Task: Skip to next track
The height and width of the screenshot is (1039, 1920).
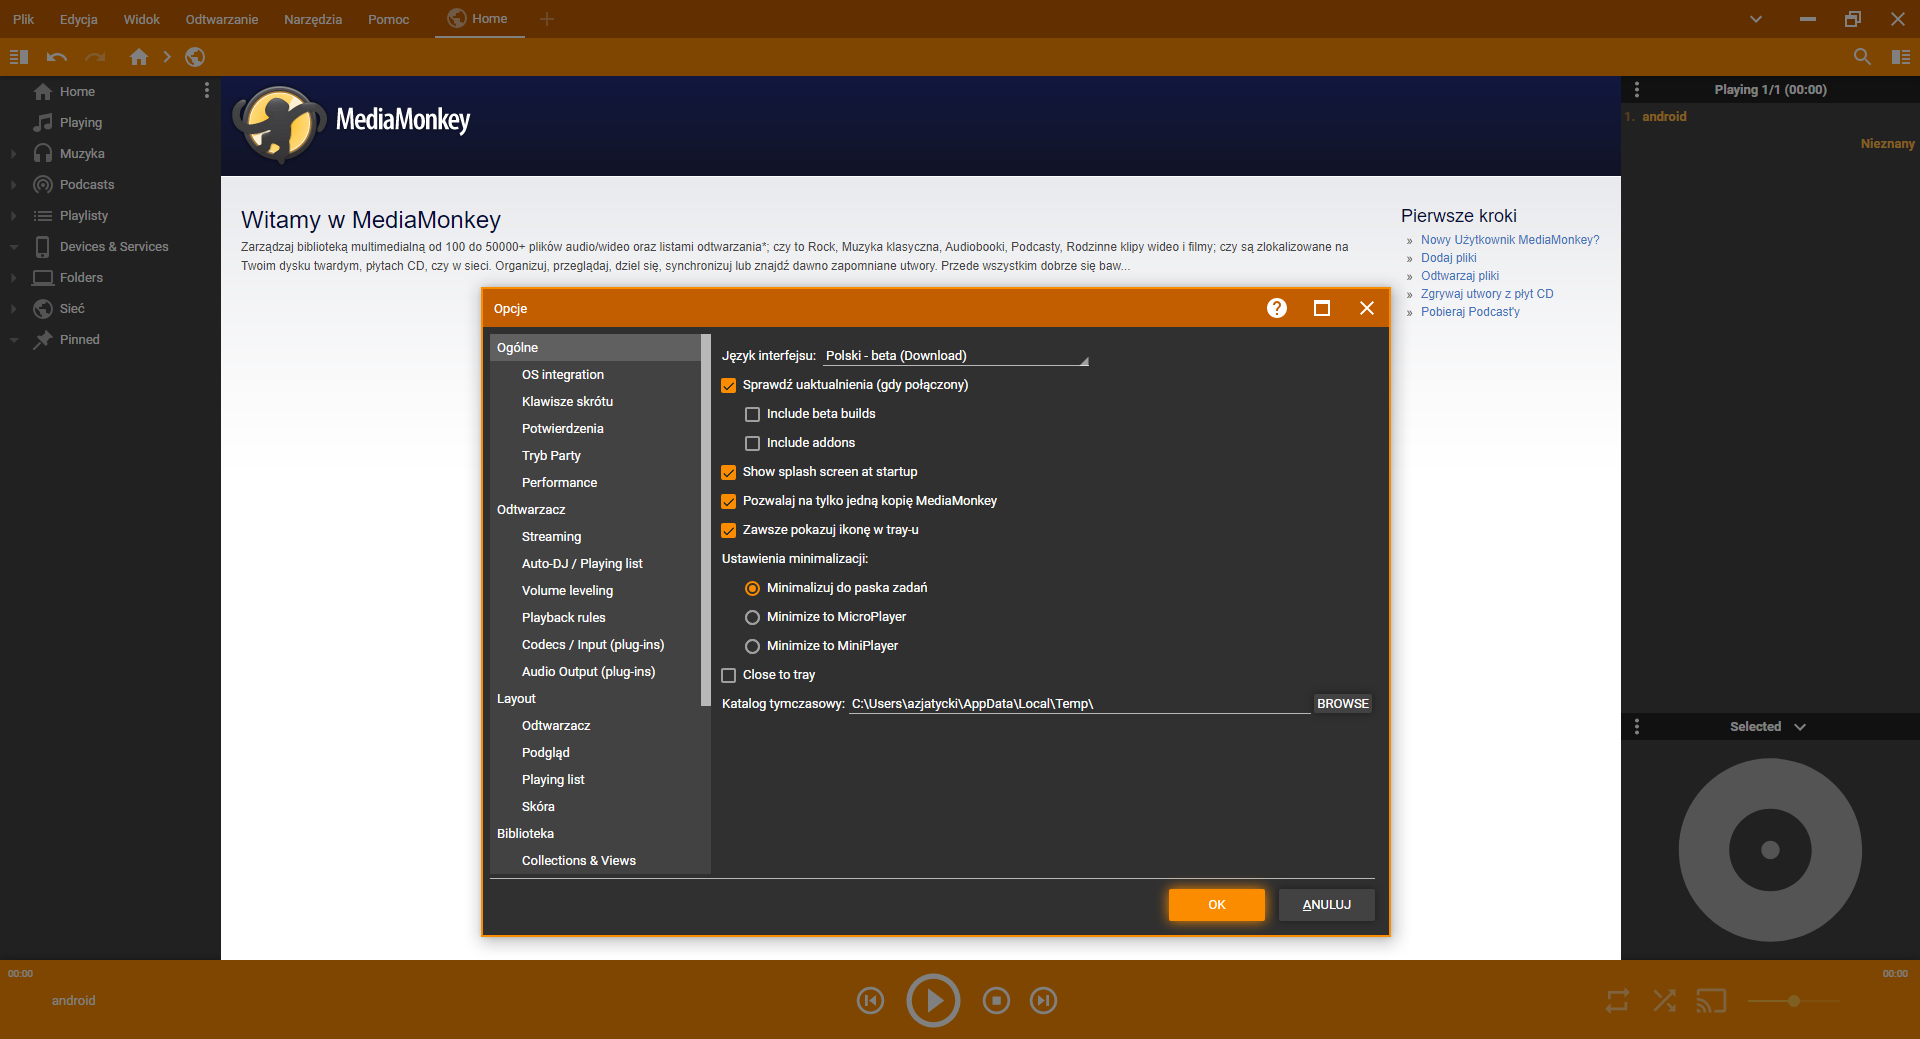Action: coord(1043,1000)
